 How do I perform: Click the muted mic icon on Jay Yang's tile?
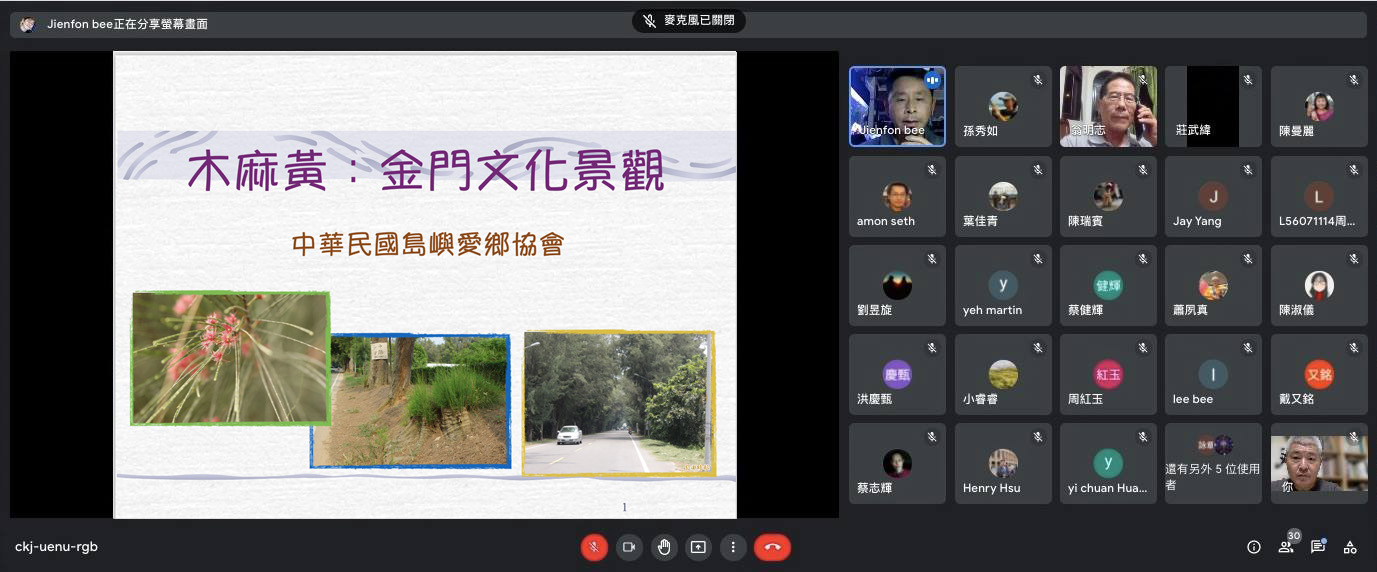tap(1247, 170)
